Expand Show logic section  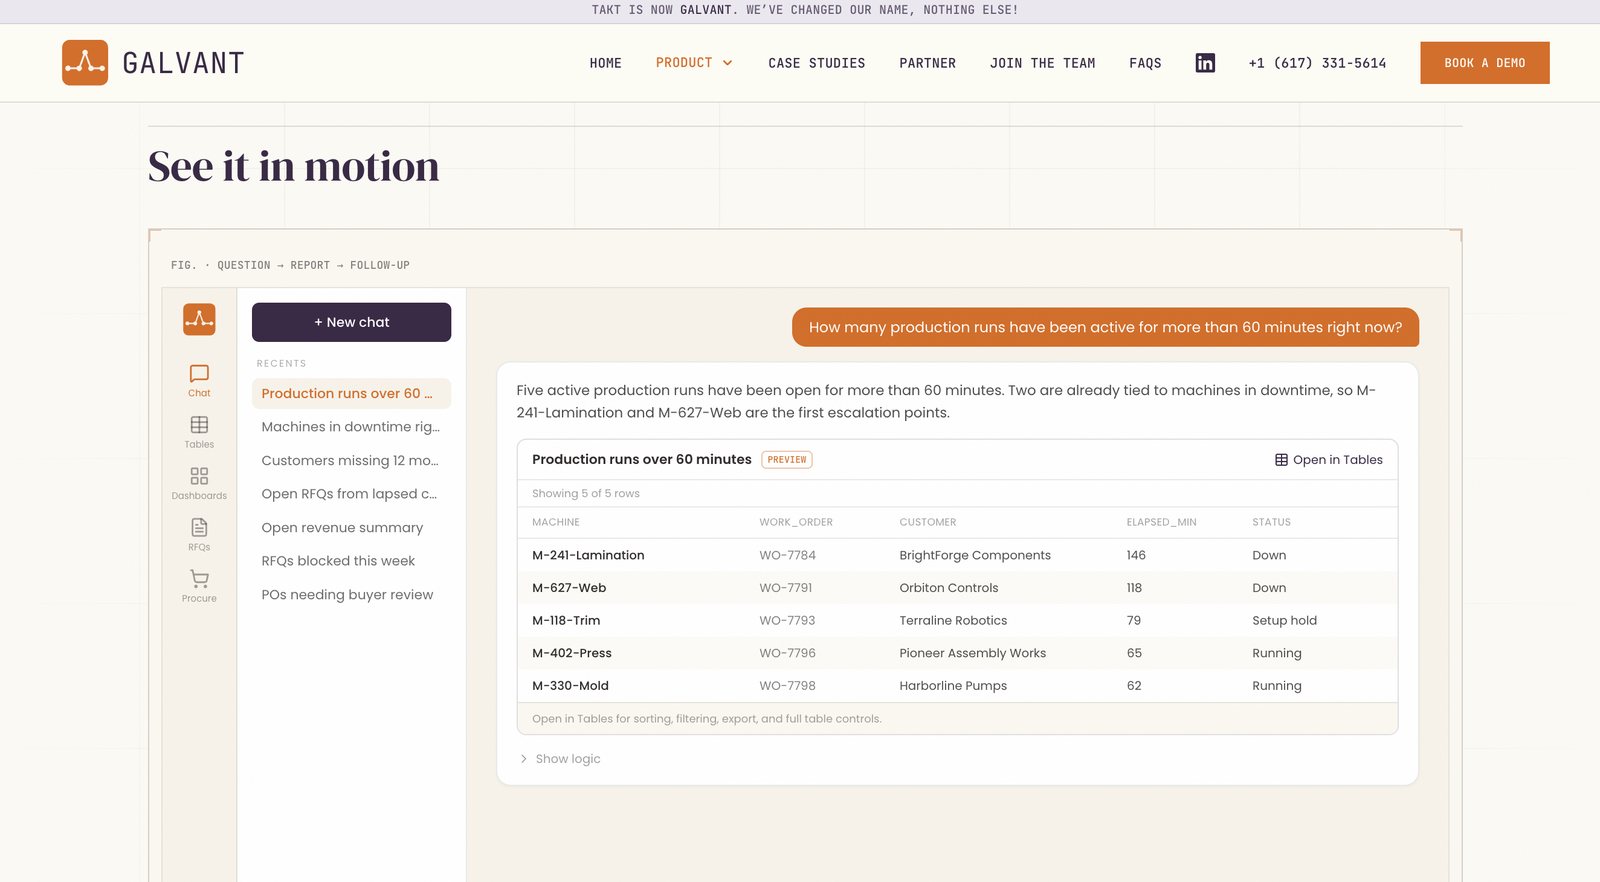click(560, 759)
